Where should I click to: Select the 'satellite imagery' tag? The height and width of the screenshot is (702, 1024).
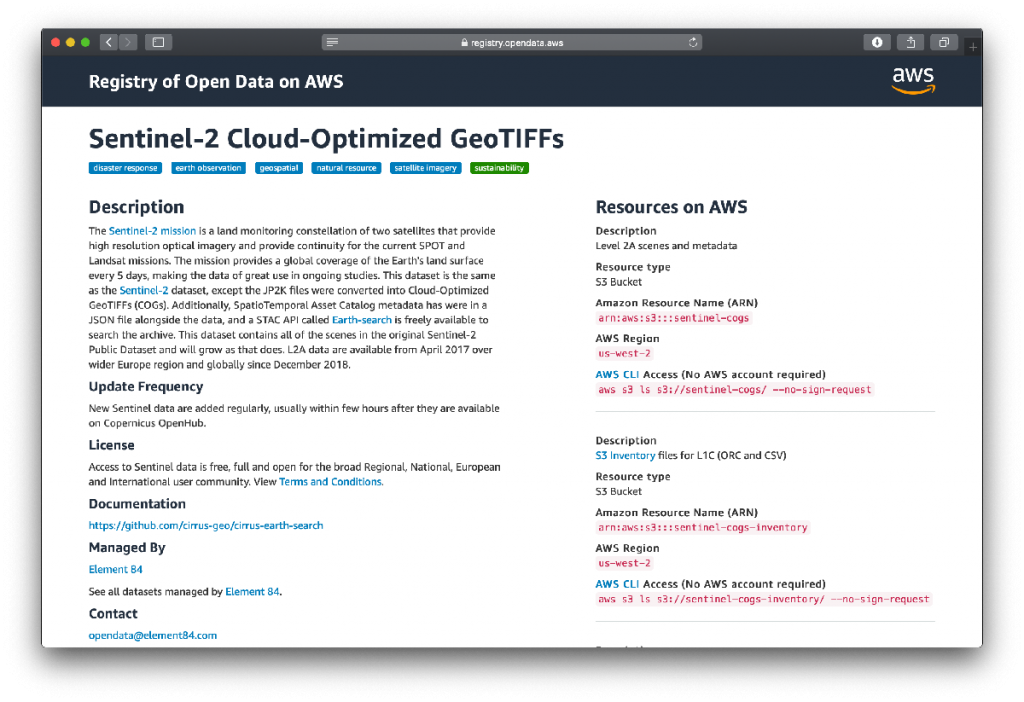point(425,168)
